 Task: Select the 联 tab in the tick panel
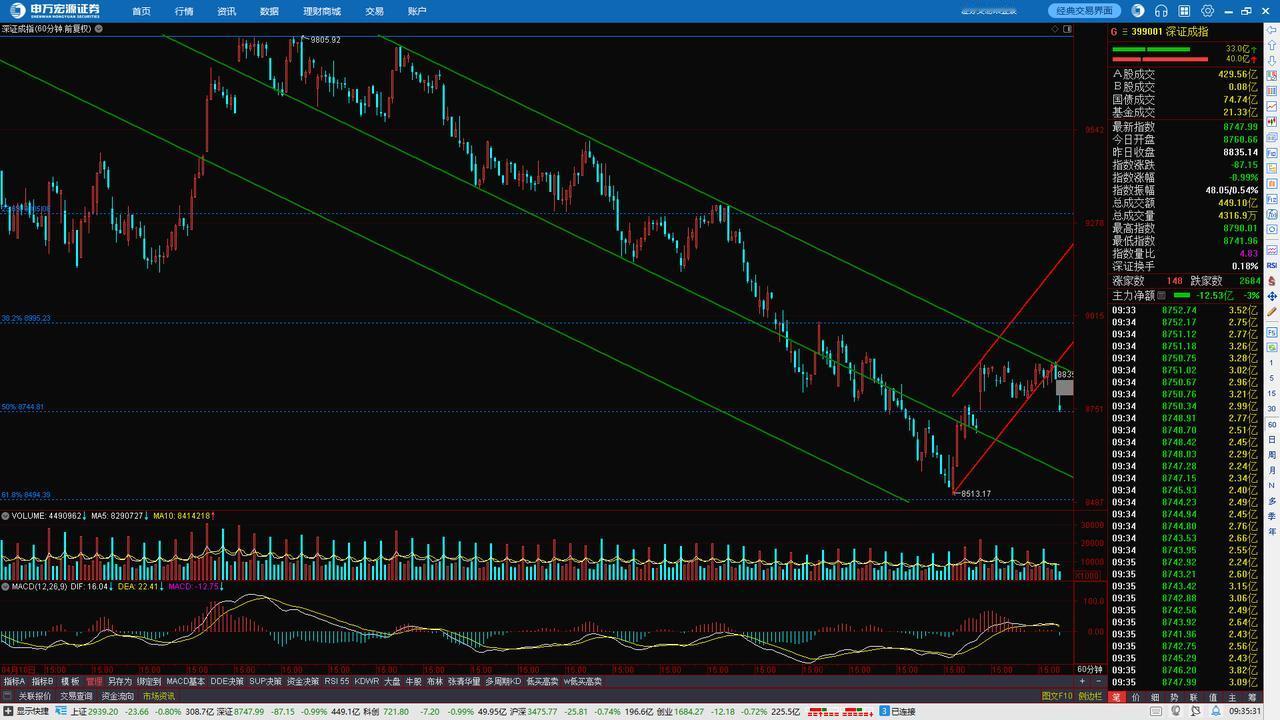1194,697
